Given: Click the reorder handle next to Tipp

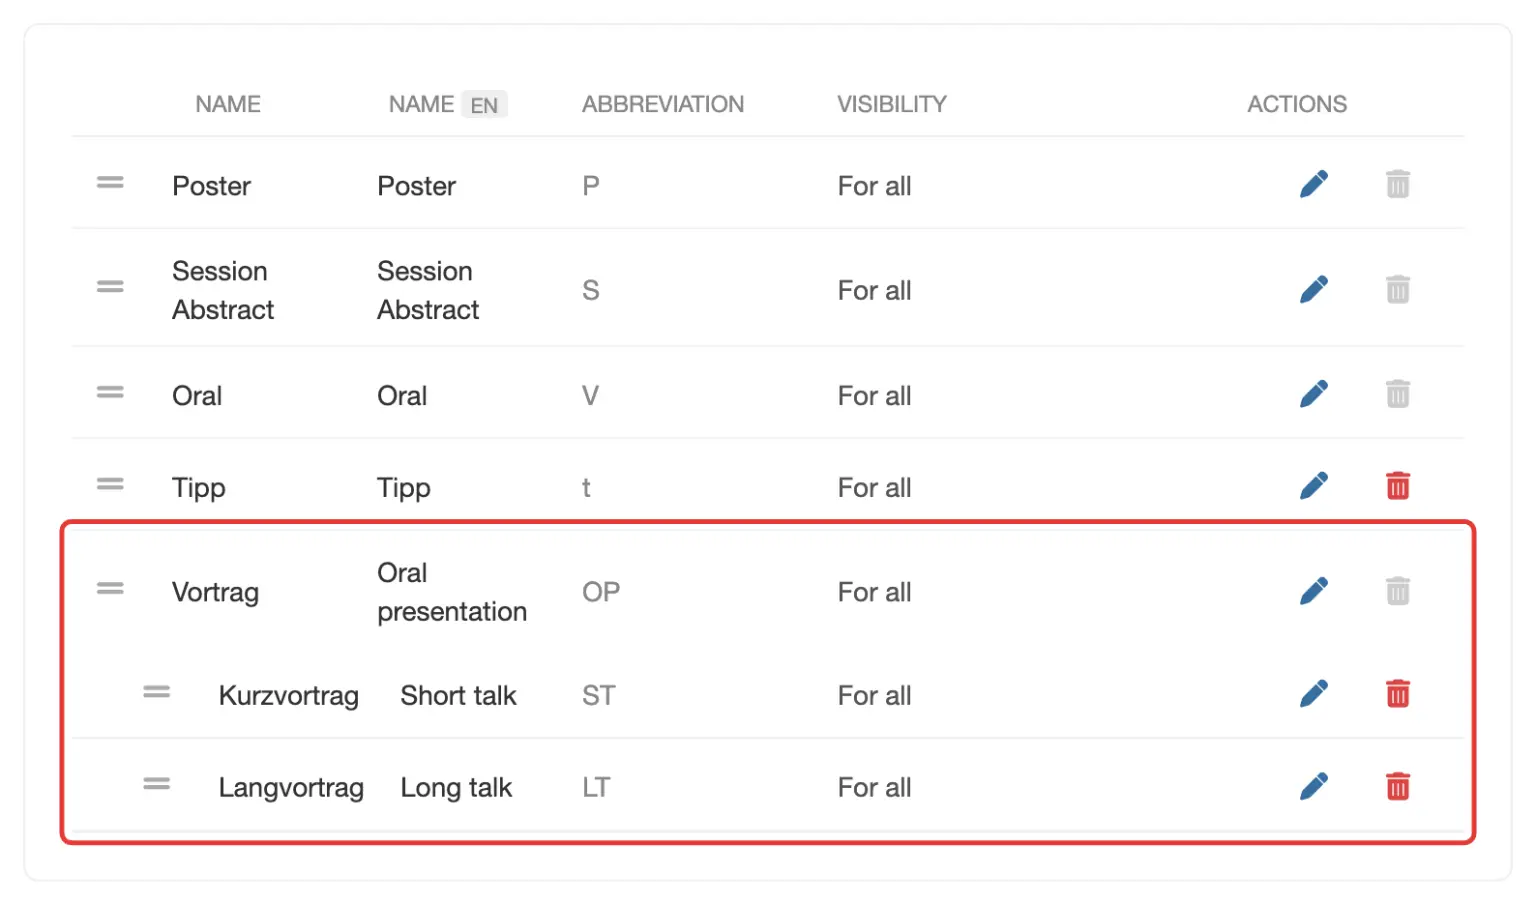Looking at the screenshot, I should [x=110, y=484].
